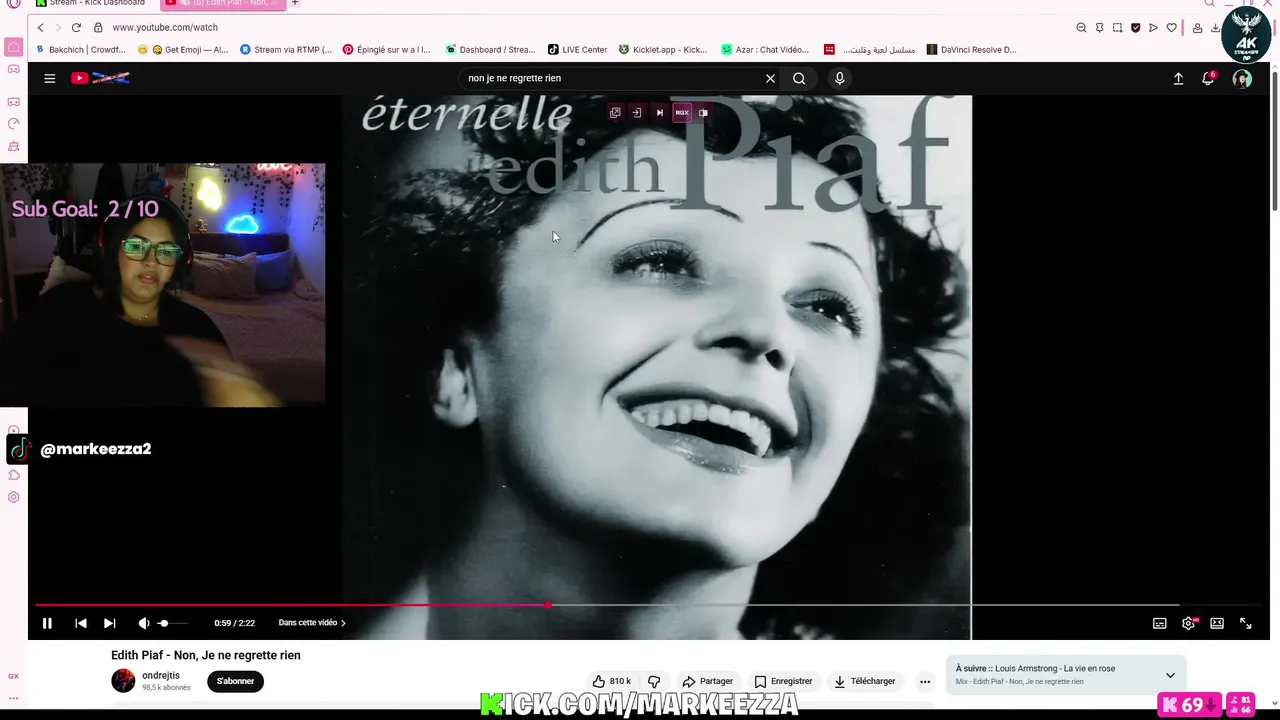Click the browser address bar URL
Image resolution: width=1280 pixels, height=720 pixels.
click(x=165, y=28)
